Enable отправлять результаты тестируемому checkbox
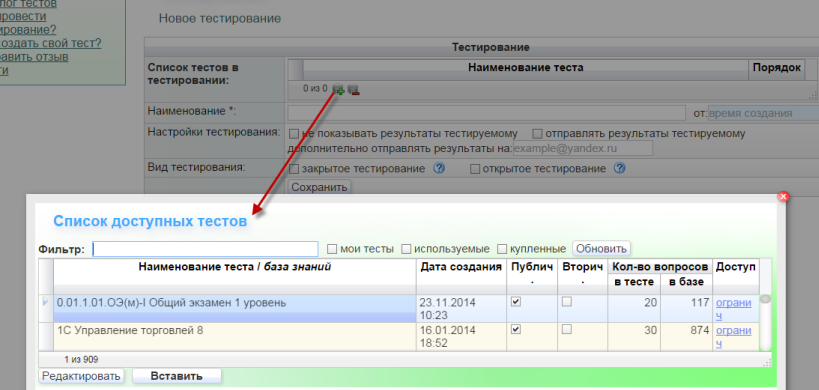The width and height of the screenshot is (819, 390). pos(537,134)
